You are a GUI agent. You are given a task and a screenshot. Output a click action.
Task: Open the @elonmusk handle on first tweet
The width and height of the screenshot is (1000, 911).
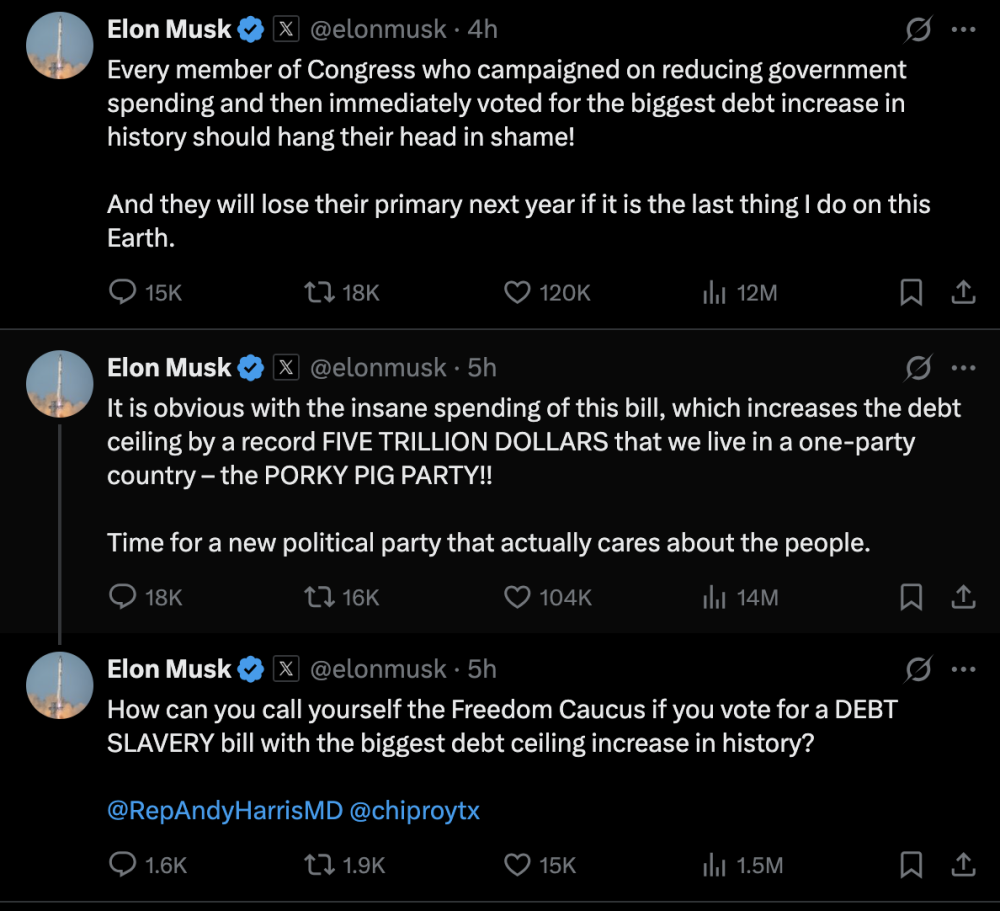(379, 30)
